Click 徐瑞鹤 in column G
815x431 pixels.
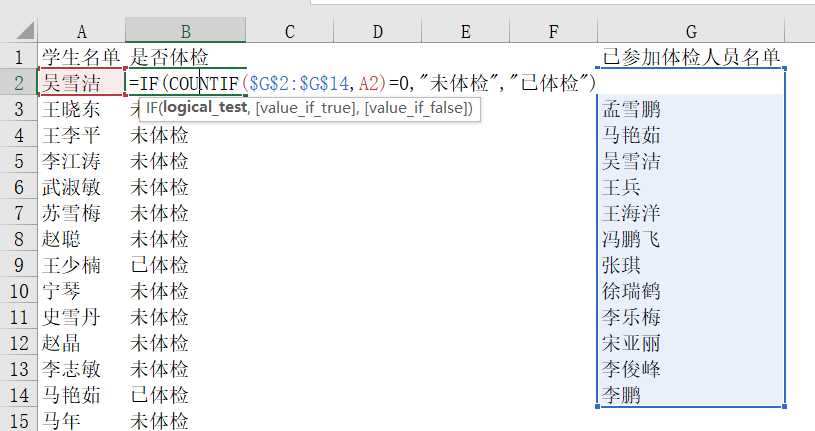[x=691, y=291]
